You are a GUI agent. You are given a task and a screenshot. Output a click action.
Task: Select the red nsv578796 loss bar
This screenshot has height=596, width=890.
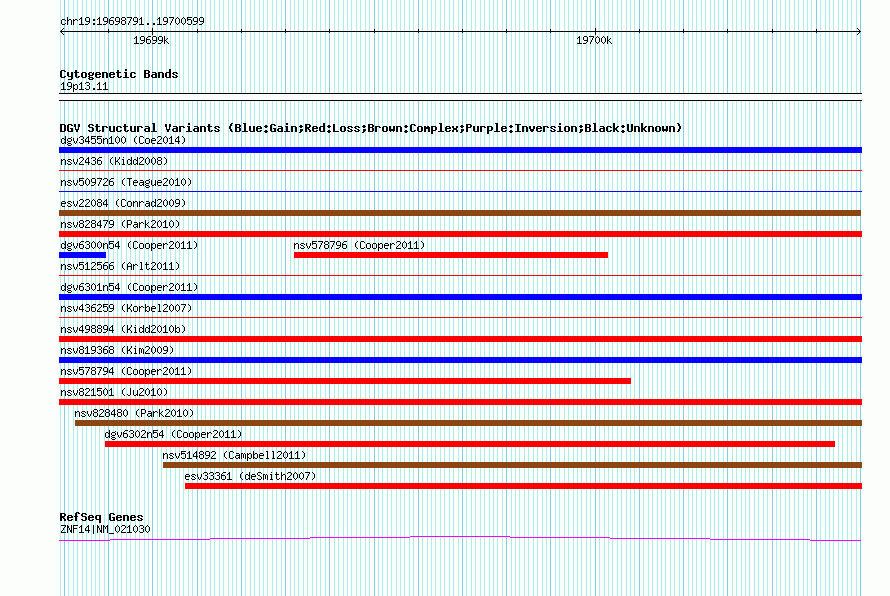tap(451, 255)
